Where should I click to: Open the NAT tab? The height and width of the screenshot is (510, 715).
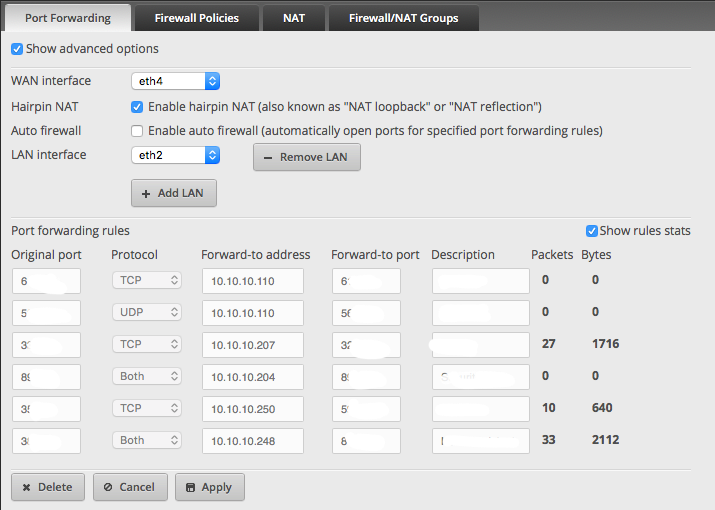pyautogui.click(x=293, y=18)
